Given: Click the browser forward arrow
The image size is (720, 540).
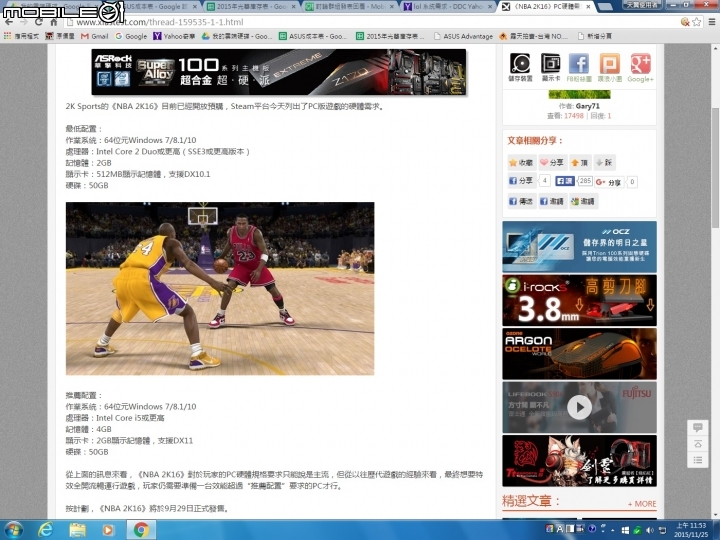Looking at the screenshot, I should (x=24, y=22).
